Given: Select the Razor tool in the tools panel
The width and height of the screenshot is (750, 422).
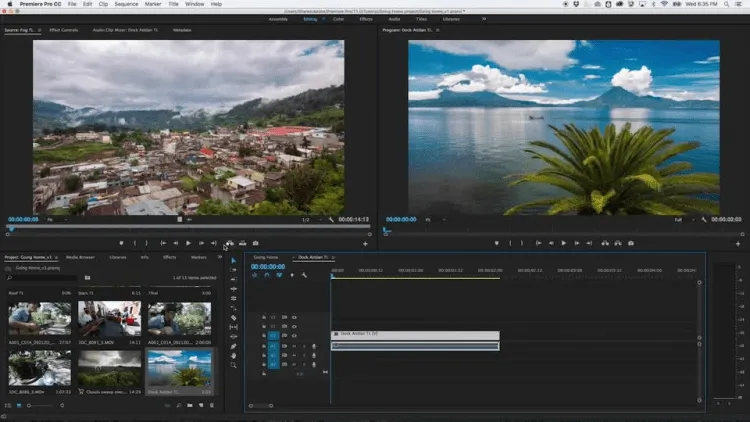Looking at the screenshot, I should click(x=234, y=318).
